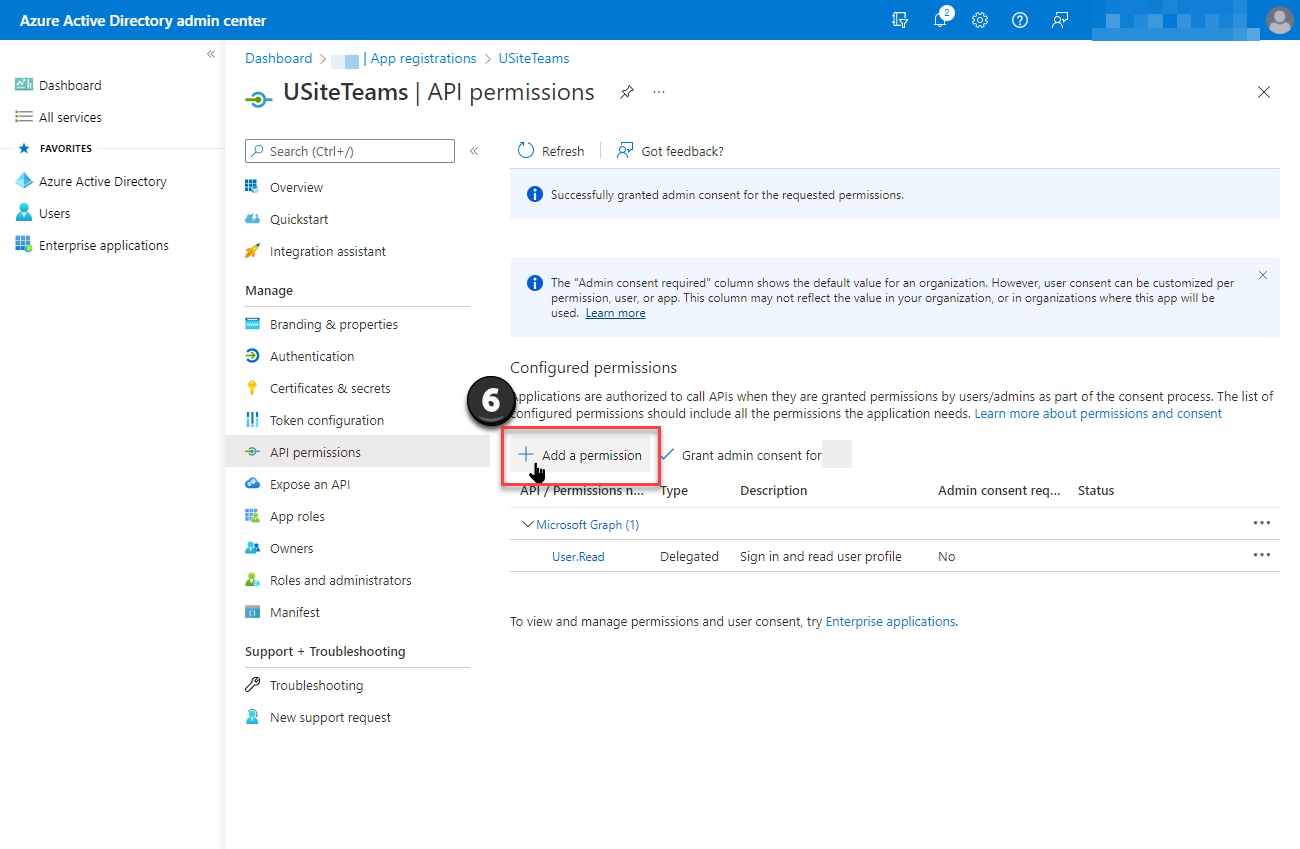Viewport: 1300px width, 849px height.
Task: Click the Type column header
Action: (x=674, y=490)
